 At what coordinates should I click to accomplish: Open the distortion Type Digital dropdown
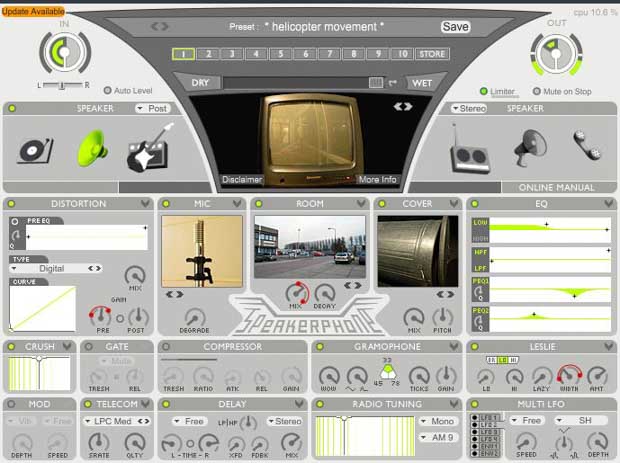pos(57,268)
